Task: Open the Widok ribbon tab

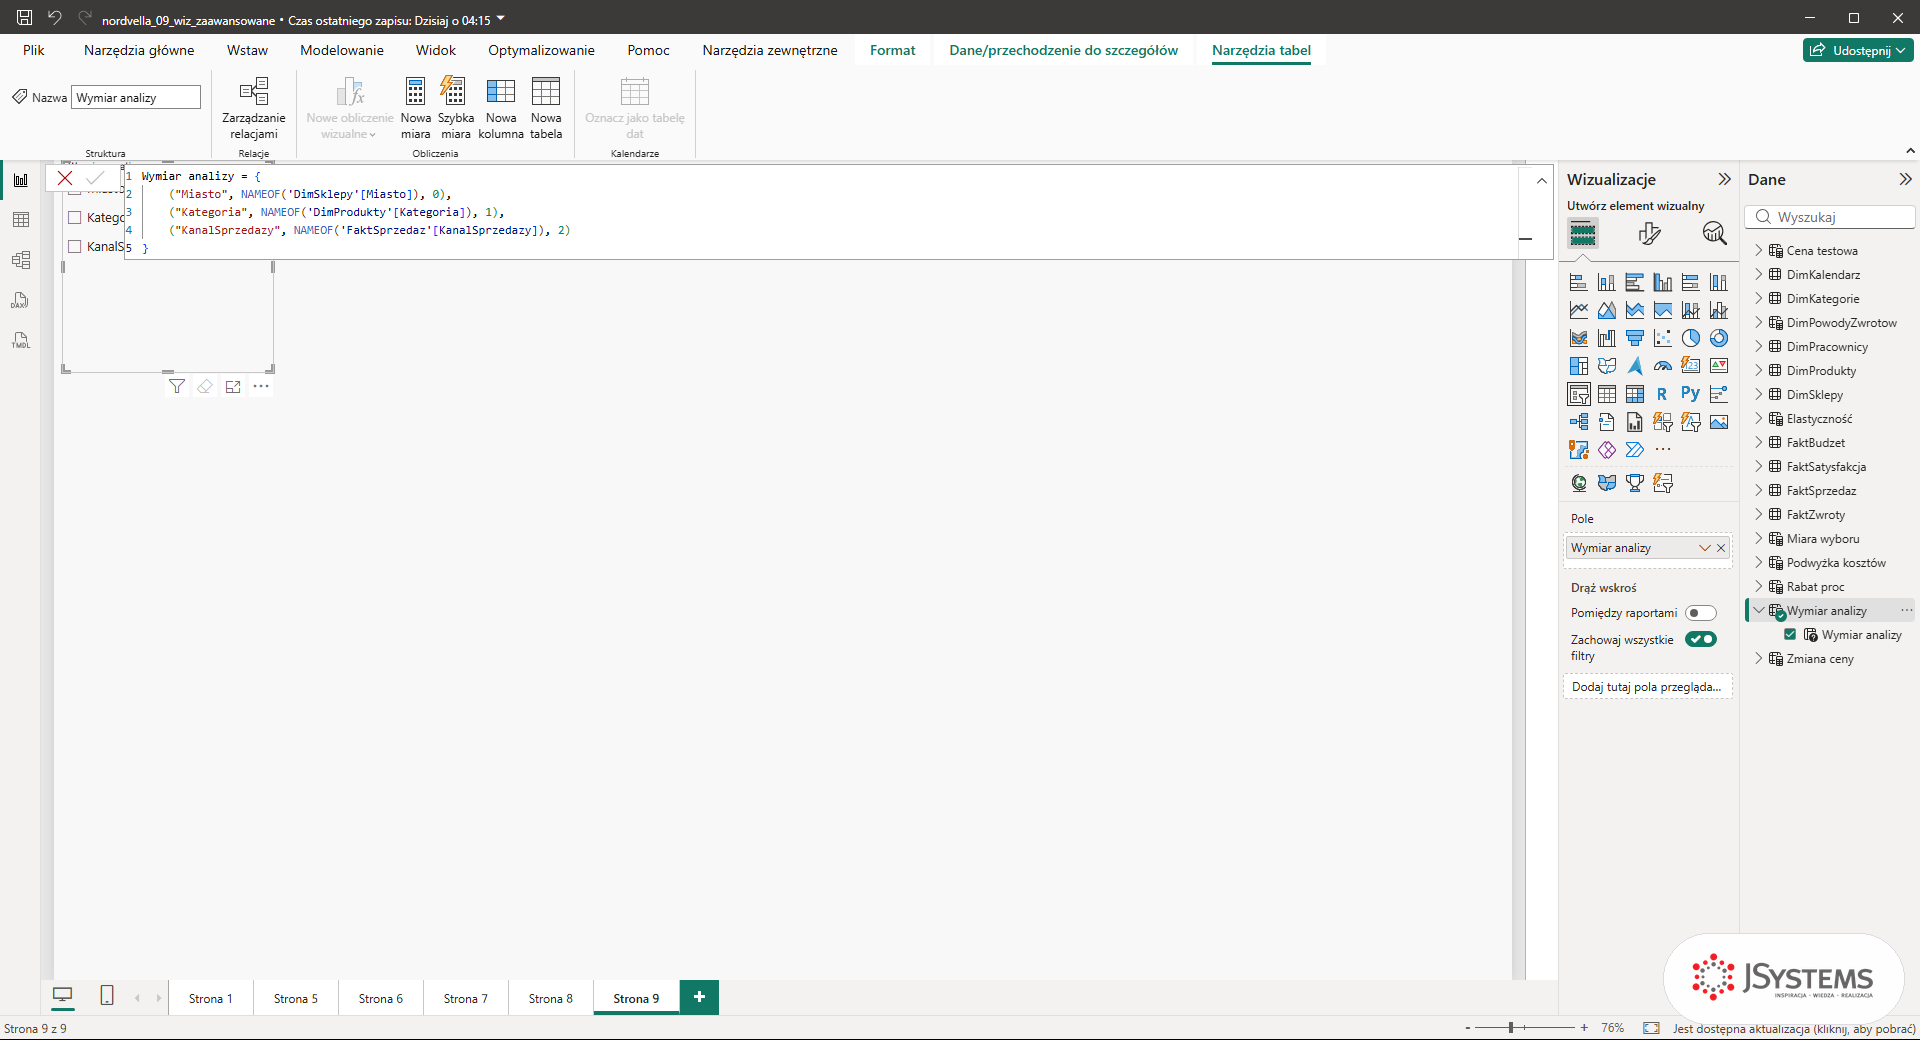Action: [x=436, y=50]
